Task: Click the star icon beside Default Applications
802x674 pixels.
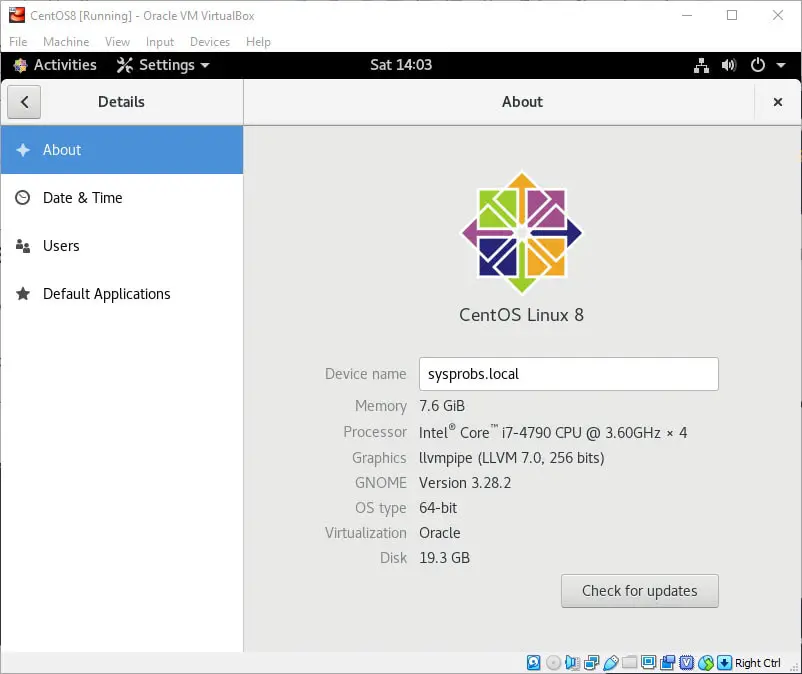Action: click(x=23, y=294)
